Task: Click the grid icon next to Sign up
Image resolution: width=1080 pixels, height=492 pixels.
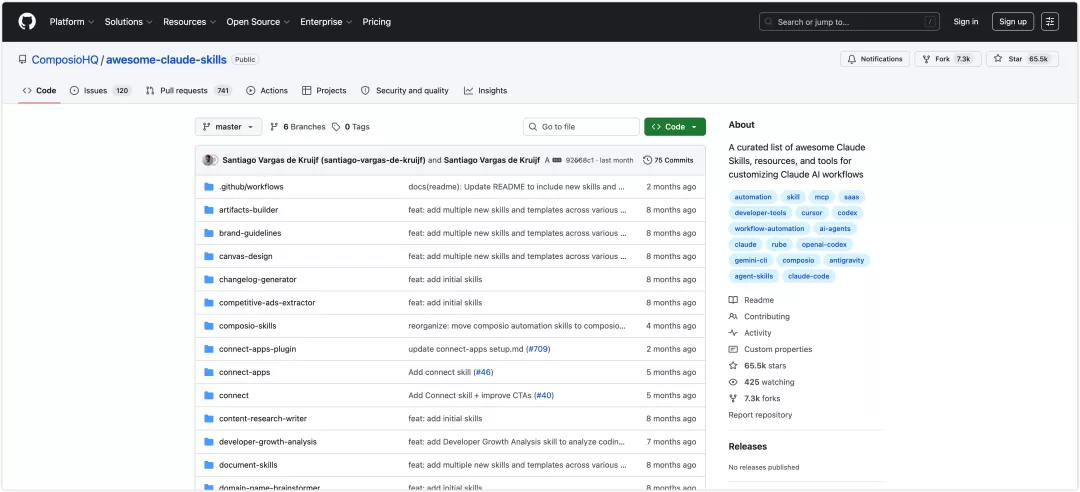Action: point(1050,21)
